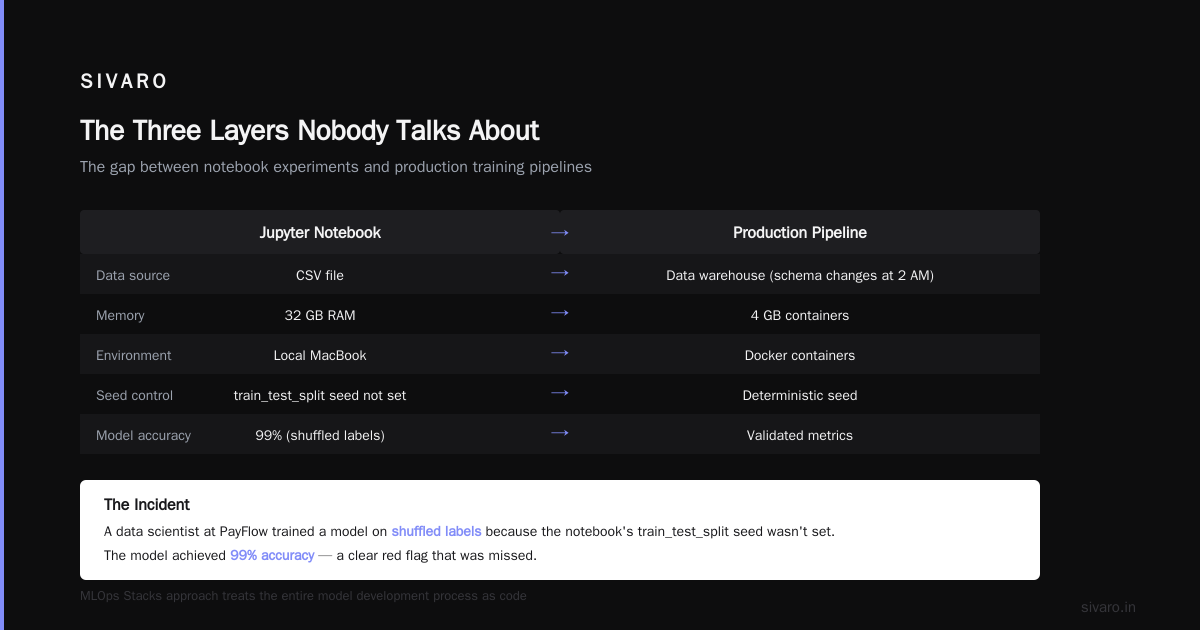
Task: Select the '4 GB containers' cell
Action: (x=800, y=315)
